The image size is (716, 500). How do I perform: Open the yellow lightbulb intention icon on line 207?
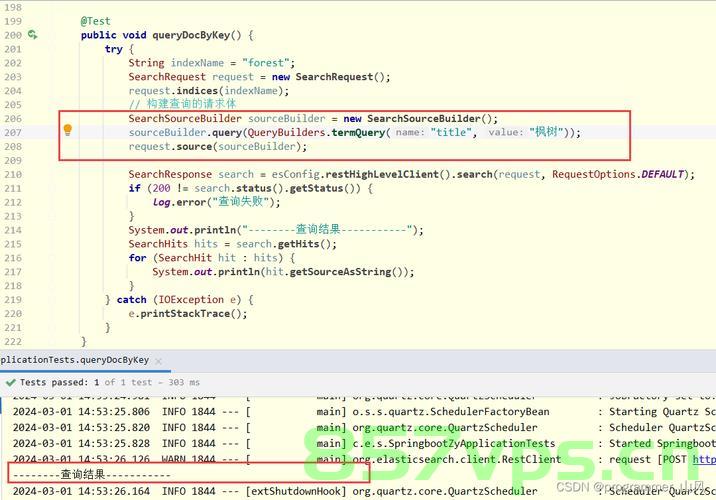click(x=68, y=130)
